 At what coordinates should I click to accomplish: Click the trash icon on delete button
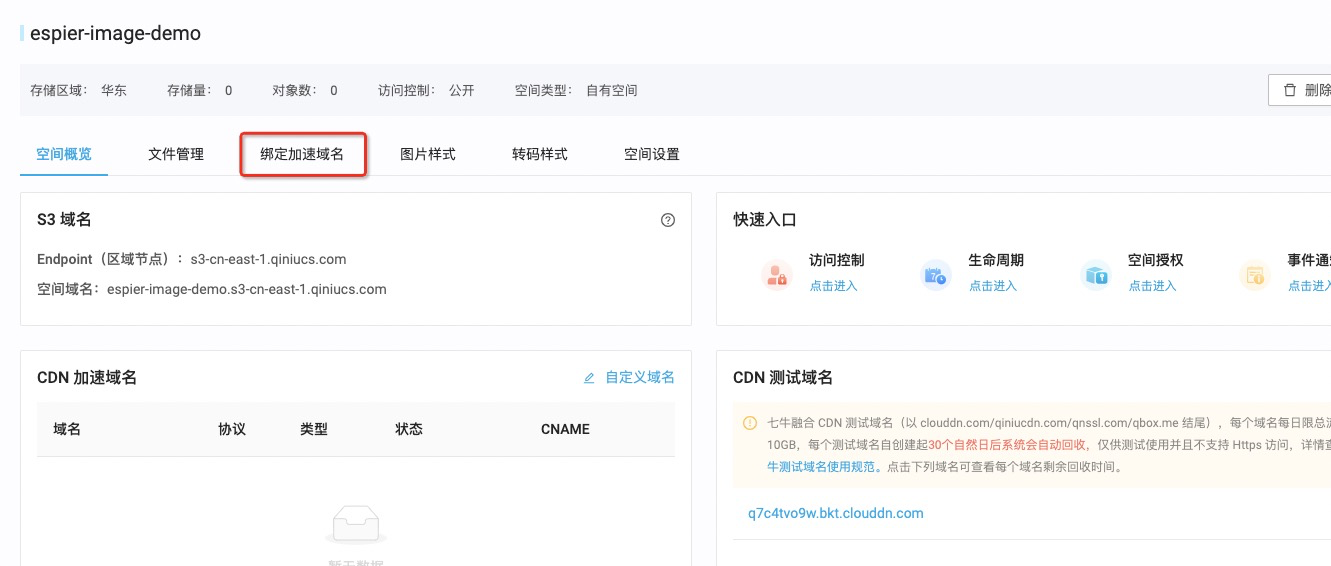1290,90
